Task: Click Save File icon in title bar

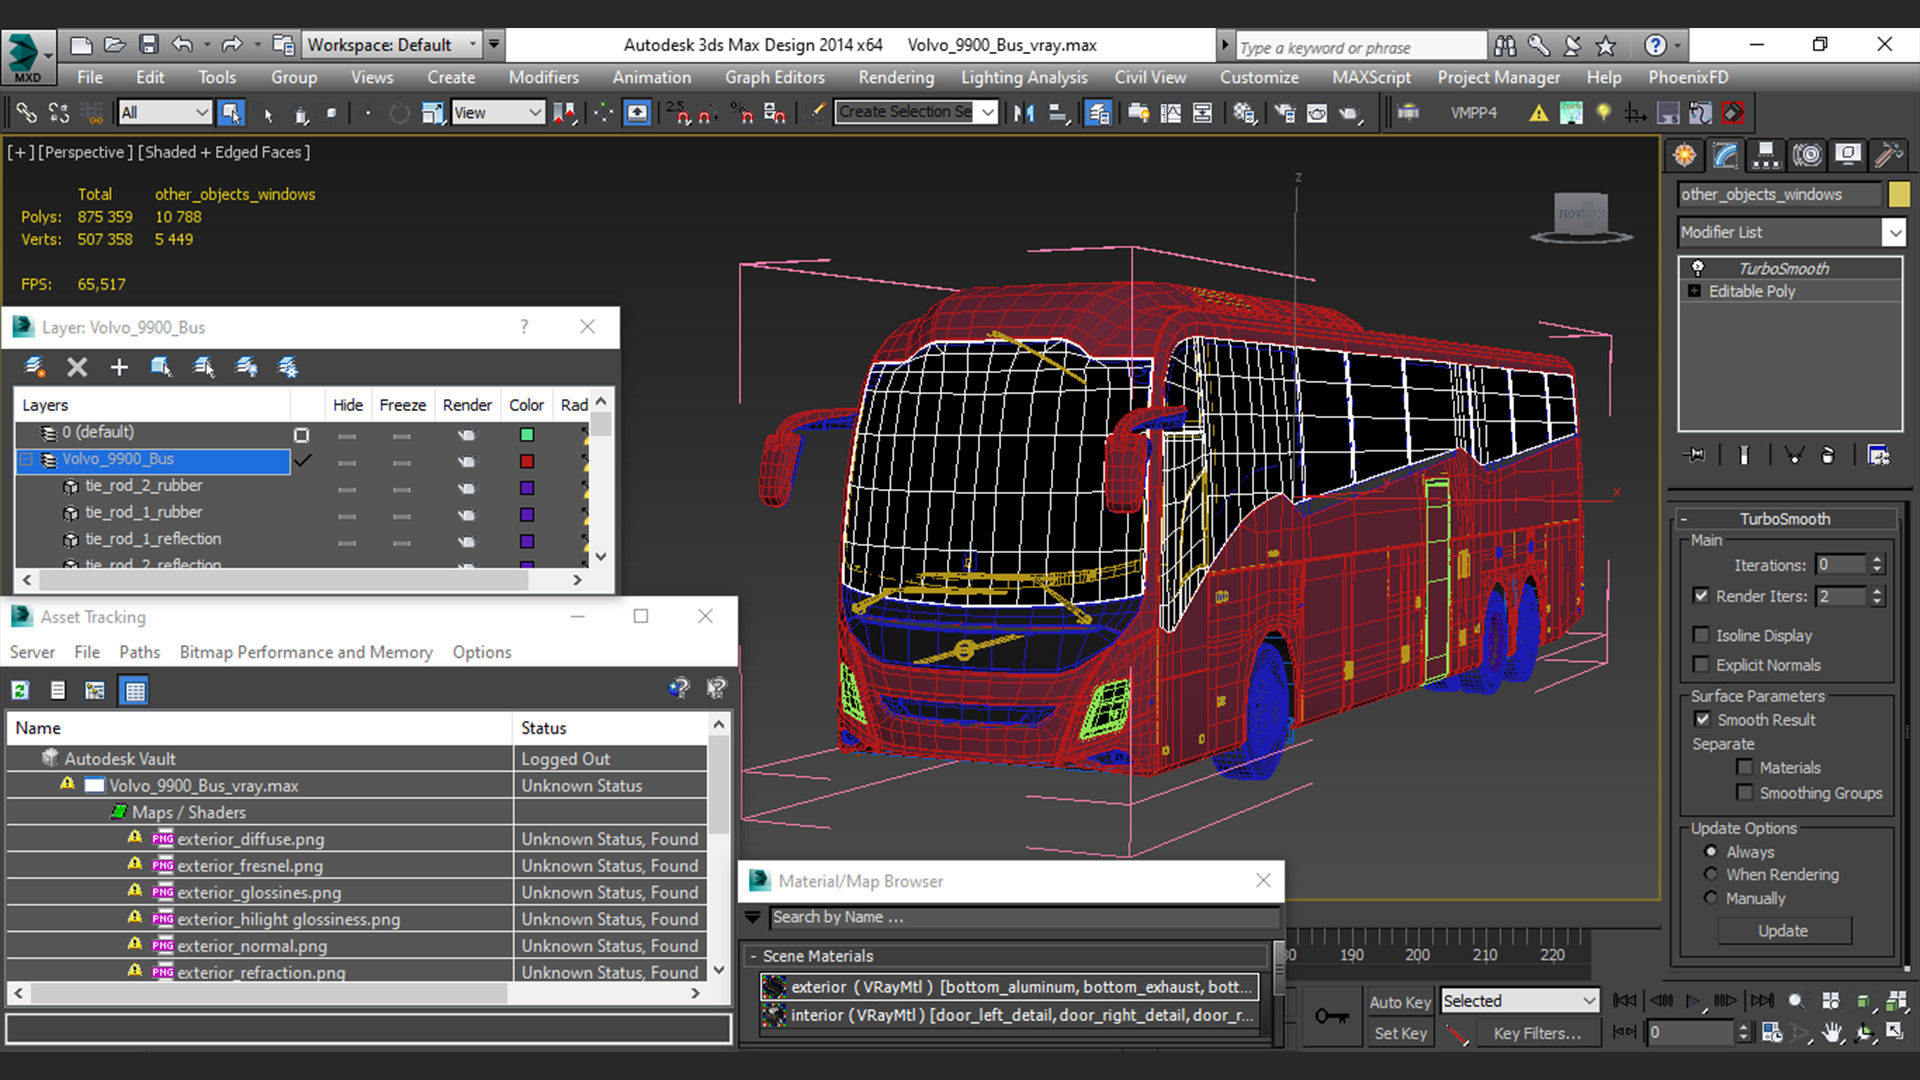Action: (149, 44)
